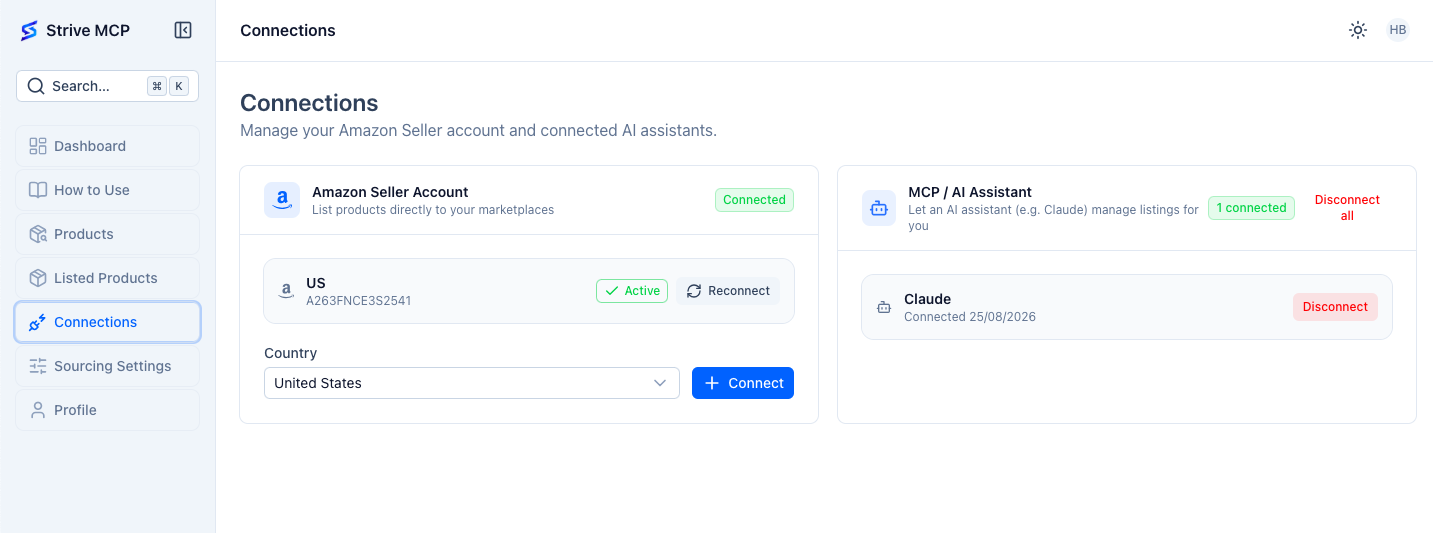Click Disconnect all assistants

[1347, 208]
